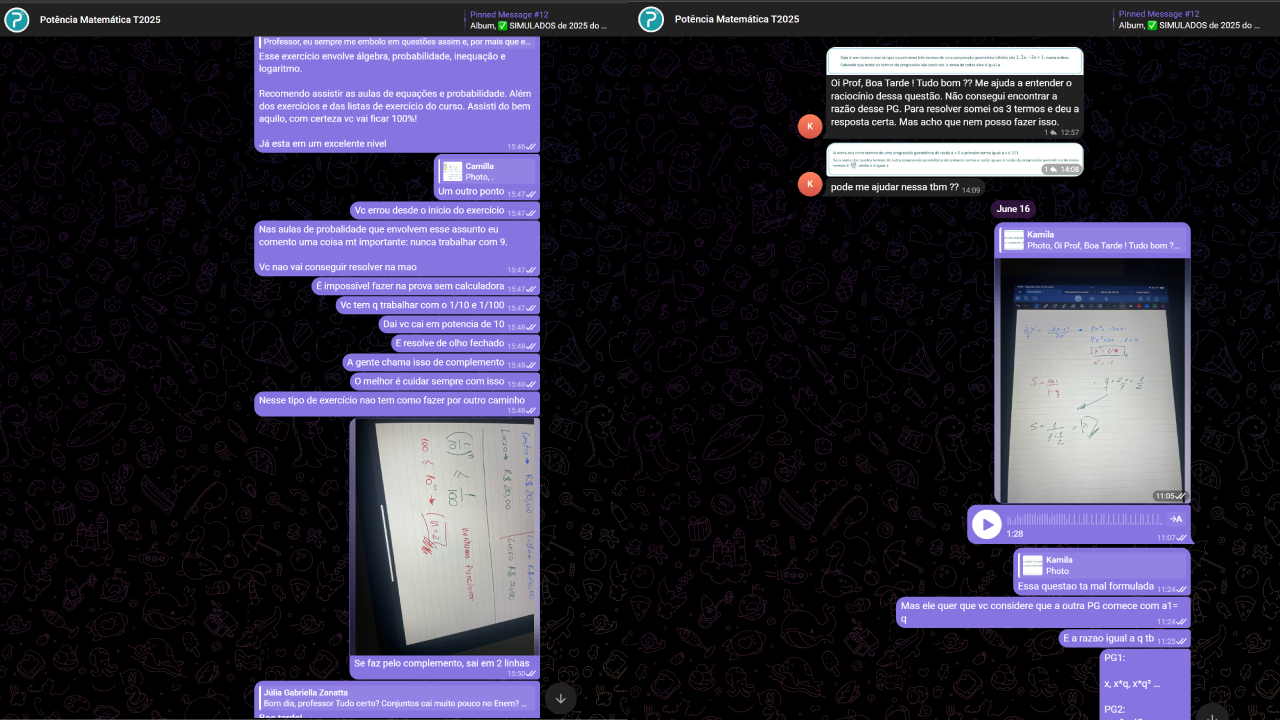Go to the quoted 'Camilla Photo' reply
The height and width of the screenshot is (720, 1280).
coord(487,171)
